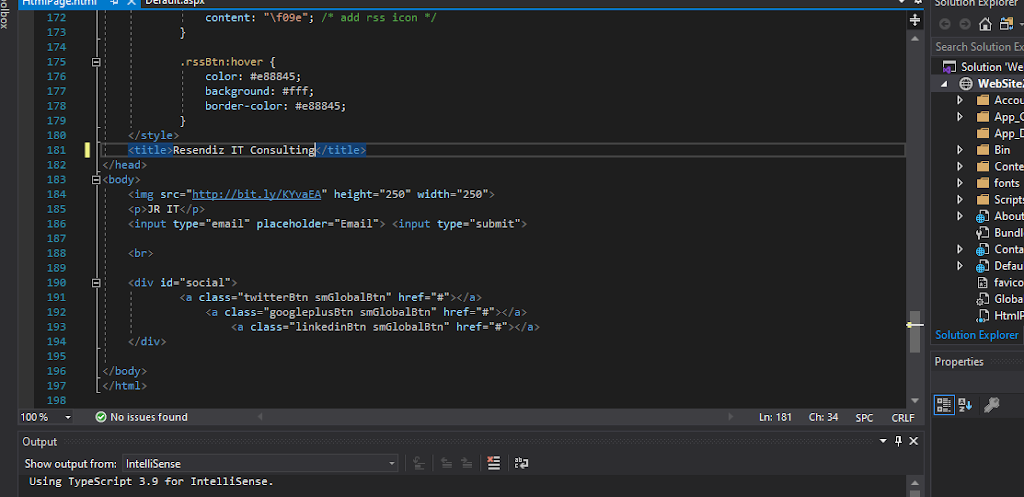Click the Bundle config file icon
This screenshot has width=1024, height=497.
(983, 233)
